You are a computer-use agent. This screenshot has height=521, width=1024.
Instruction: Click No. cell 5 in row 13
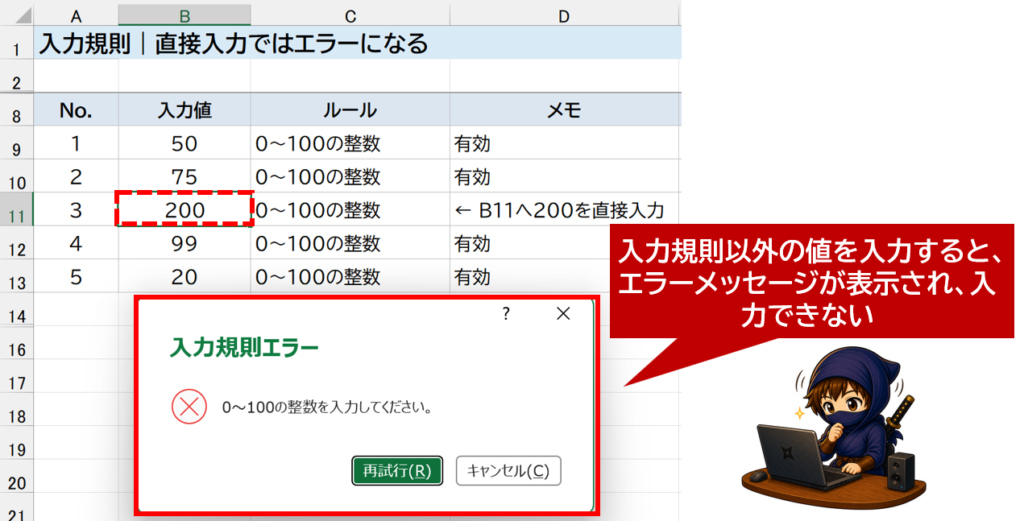(76, 276)
